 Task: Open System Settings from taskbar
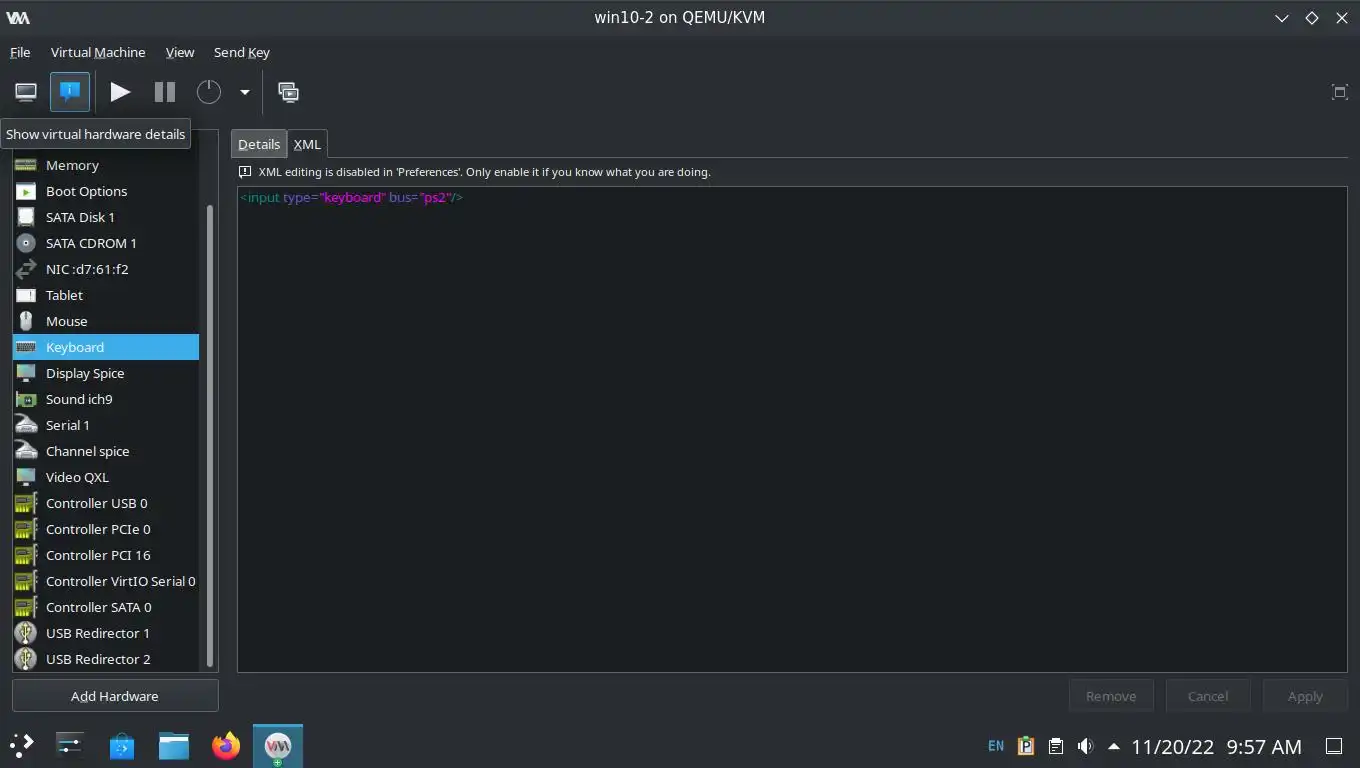click(69, 745)
